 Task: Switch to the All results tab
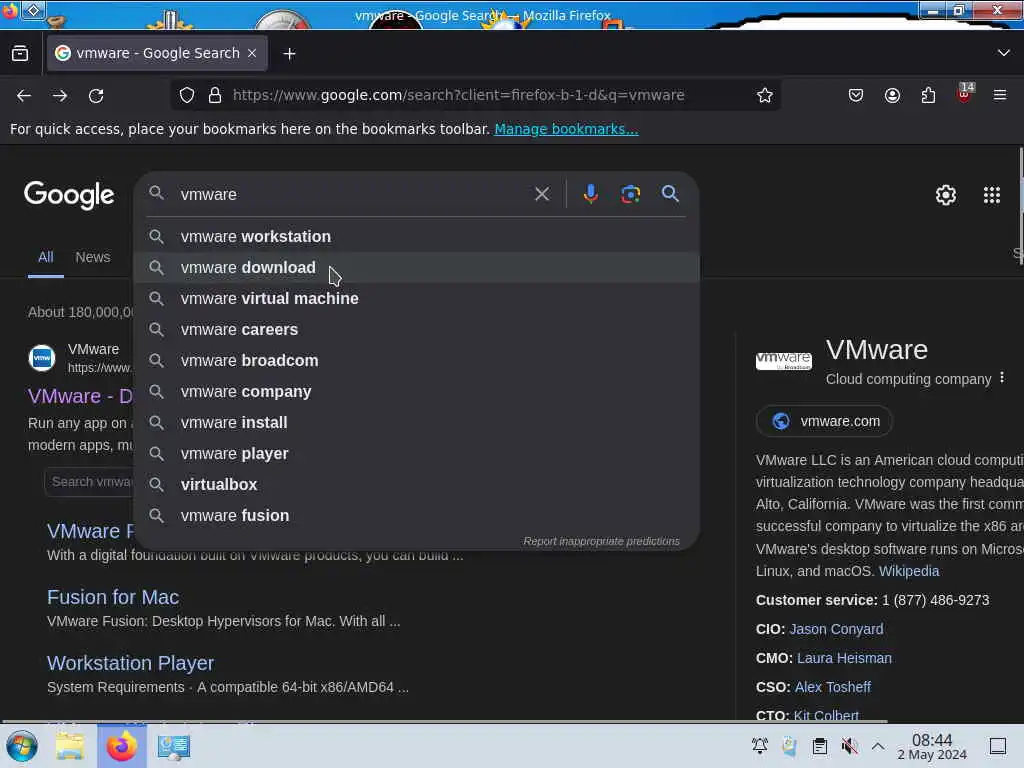(46, 257)
